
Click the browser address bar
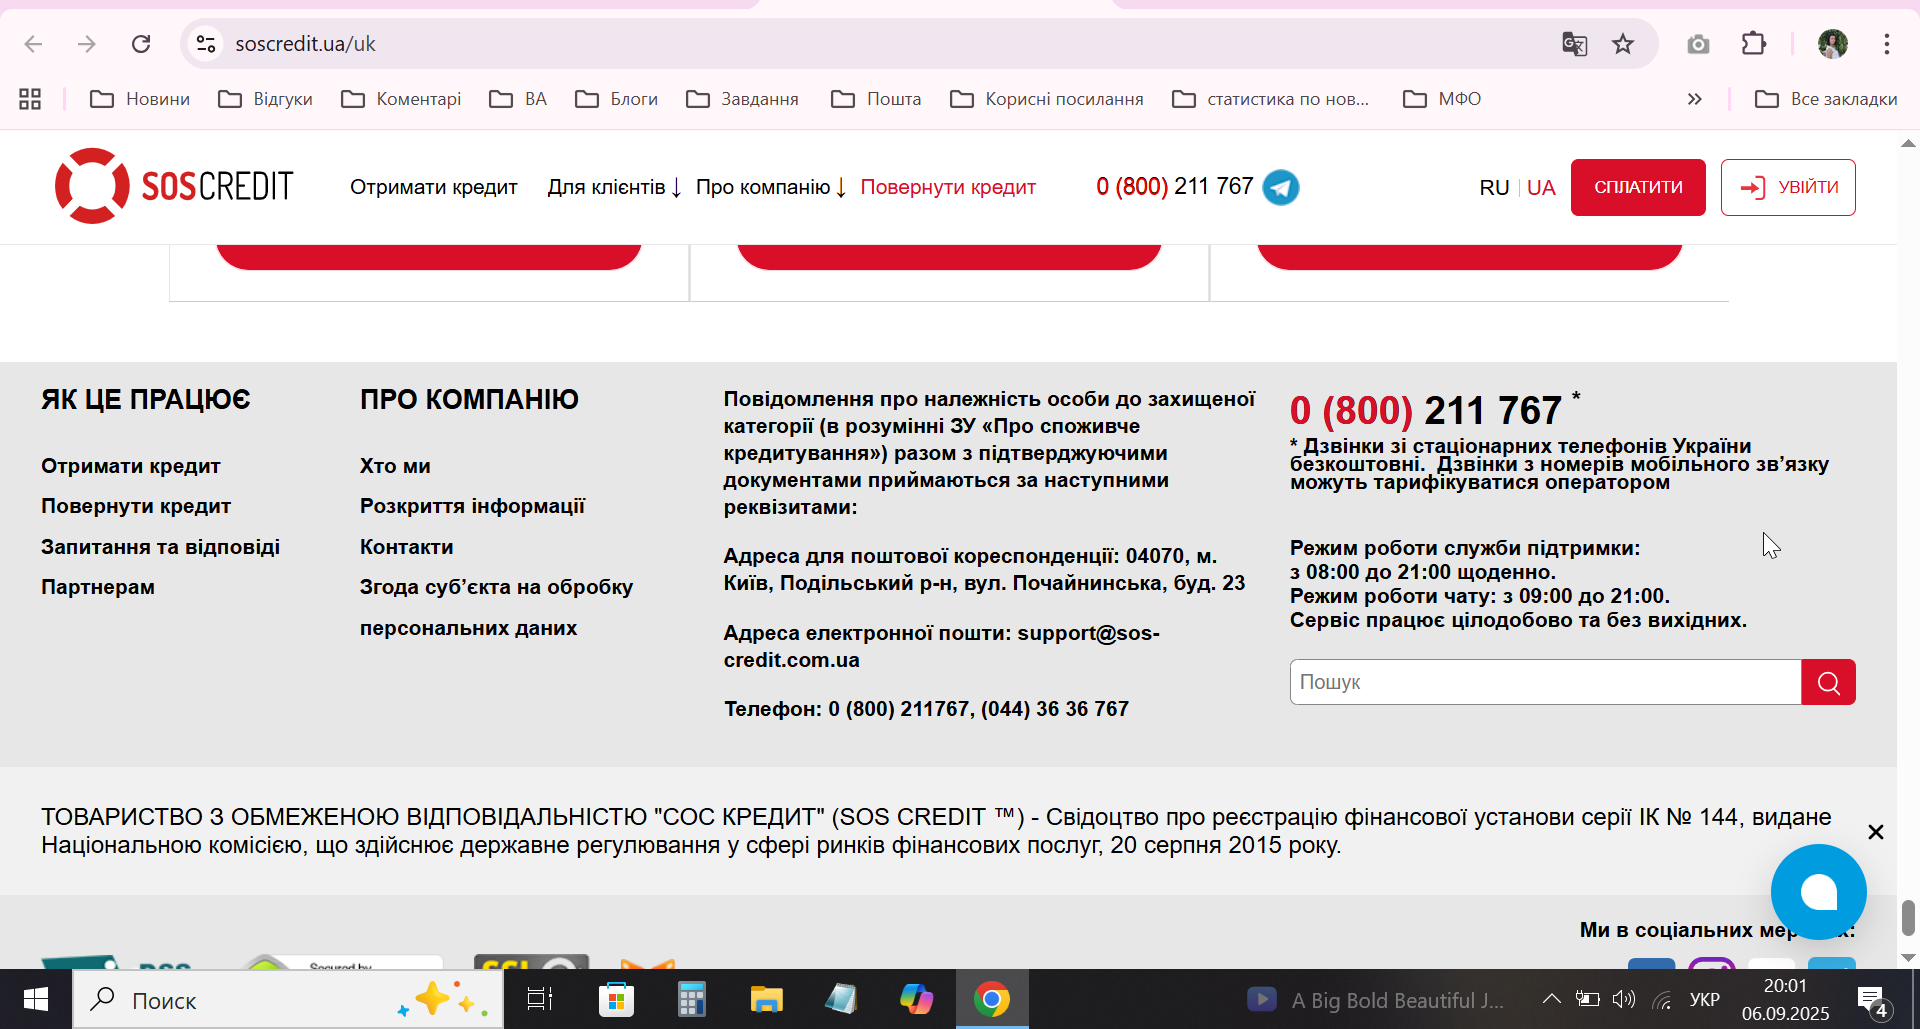[x=880, y=44]
